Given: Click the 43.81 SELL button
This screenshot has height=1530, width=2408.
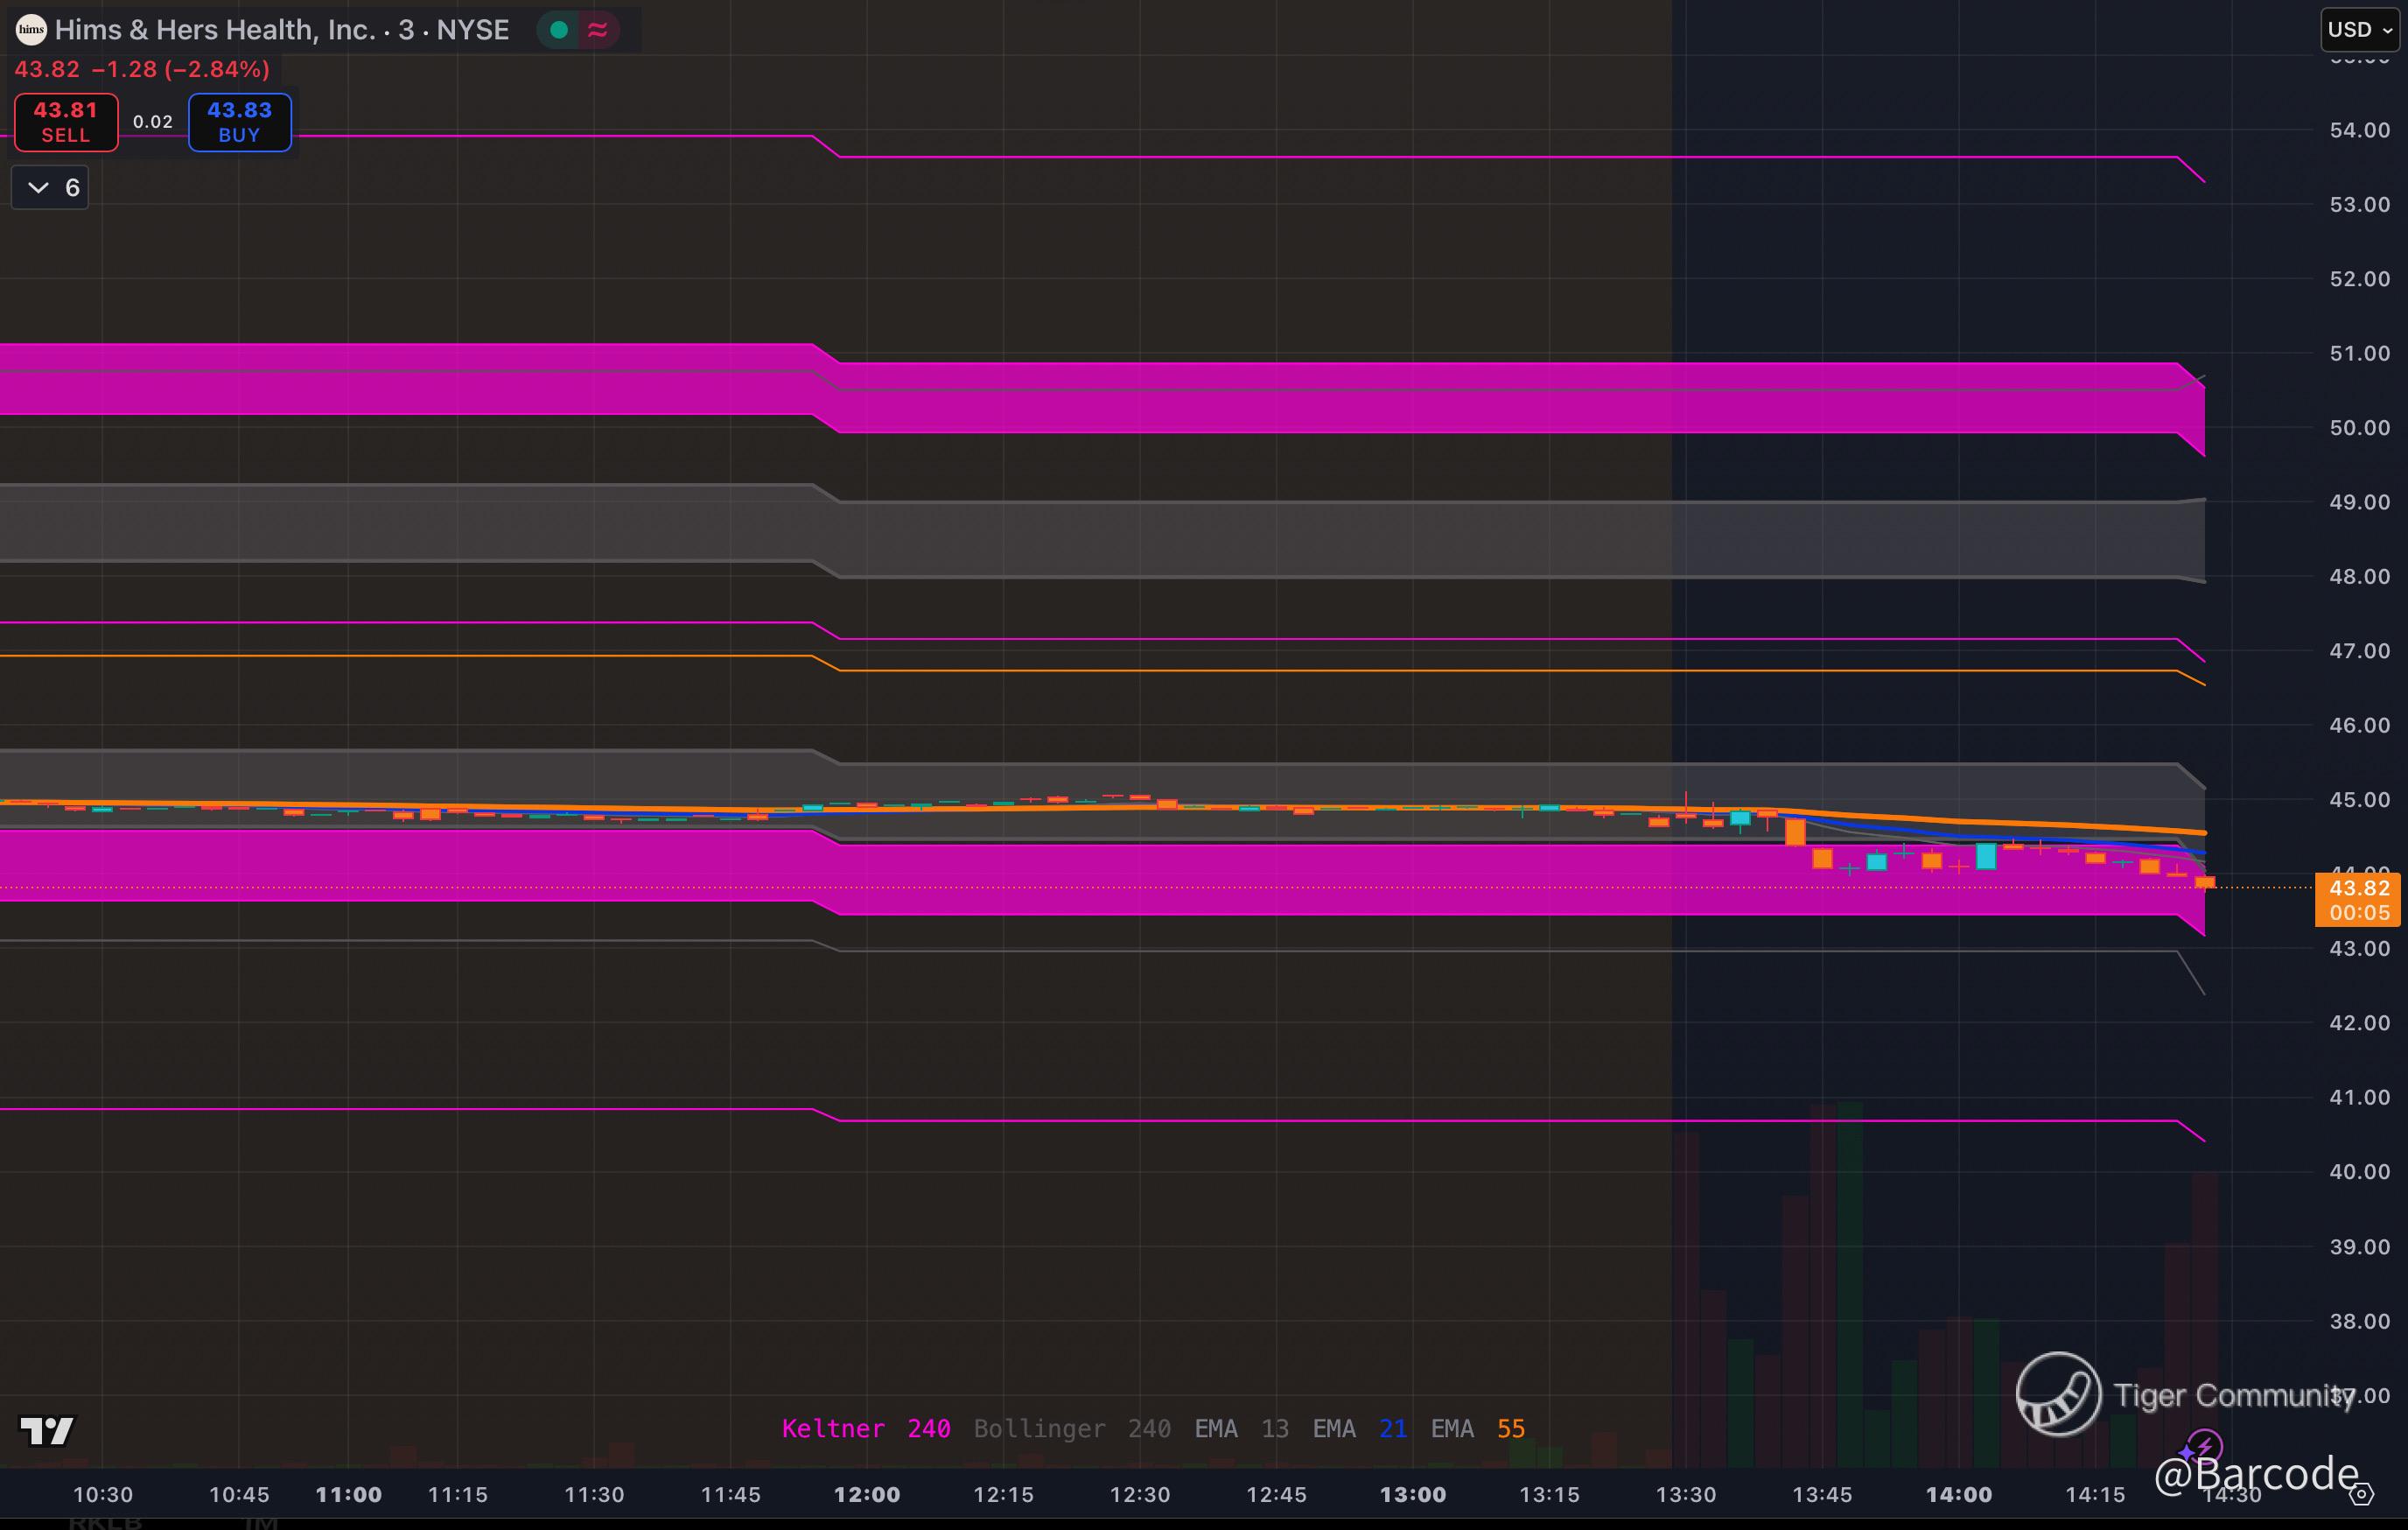Looking at the screenshot, I should [66, 122].
